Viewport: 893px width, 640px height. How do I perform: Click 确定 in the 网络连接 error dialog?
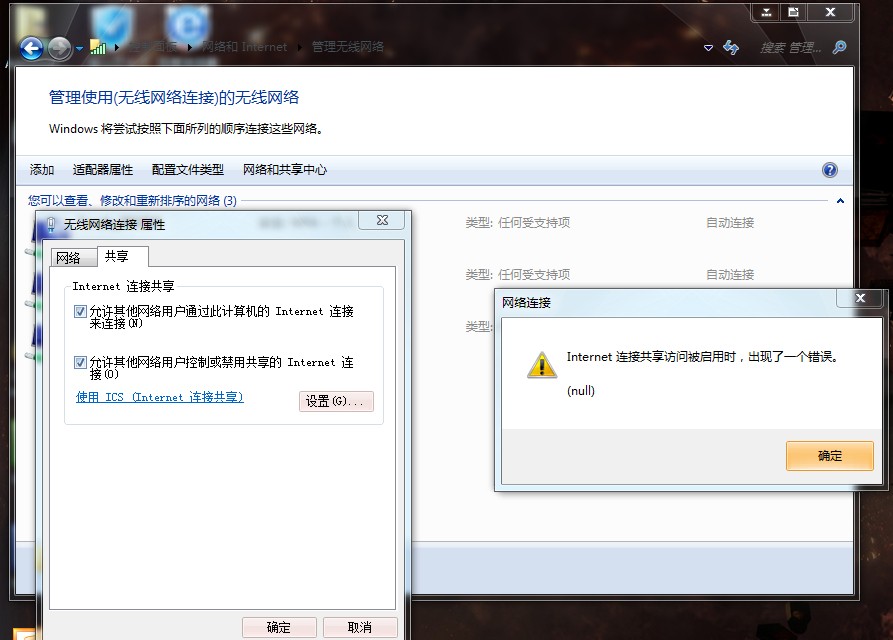[x=830, y=456]
